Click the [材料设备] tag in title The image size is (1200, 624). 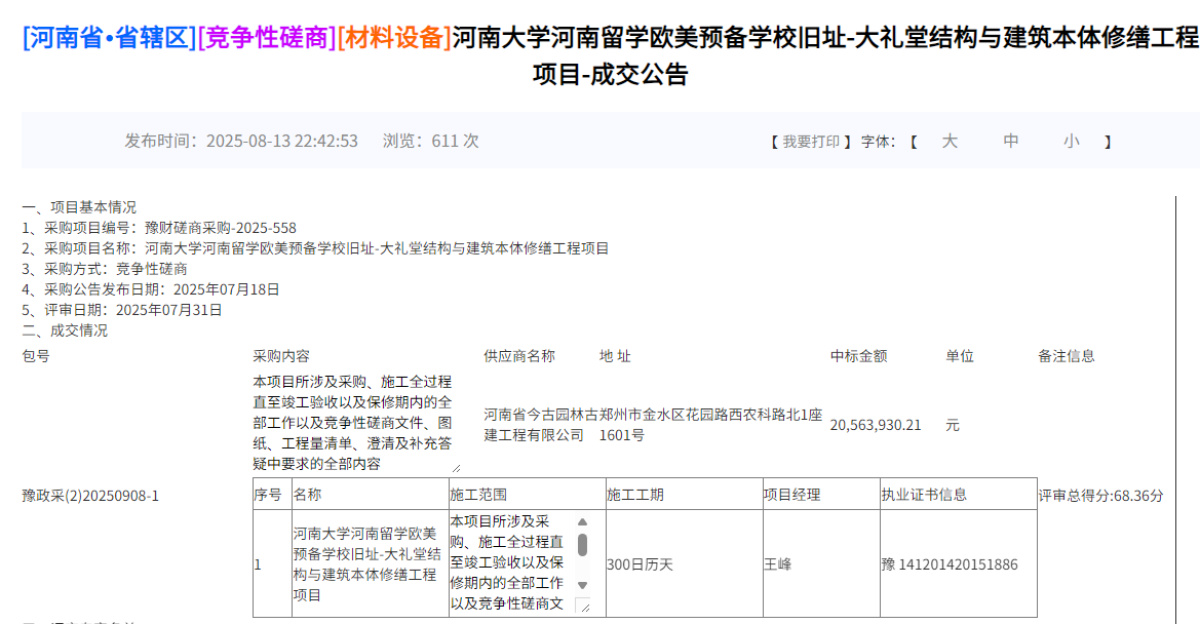tap(395, 39)
